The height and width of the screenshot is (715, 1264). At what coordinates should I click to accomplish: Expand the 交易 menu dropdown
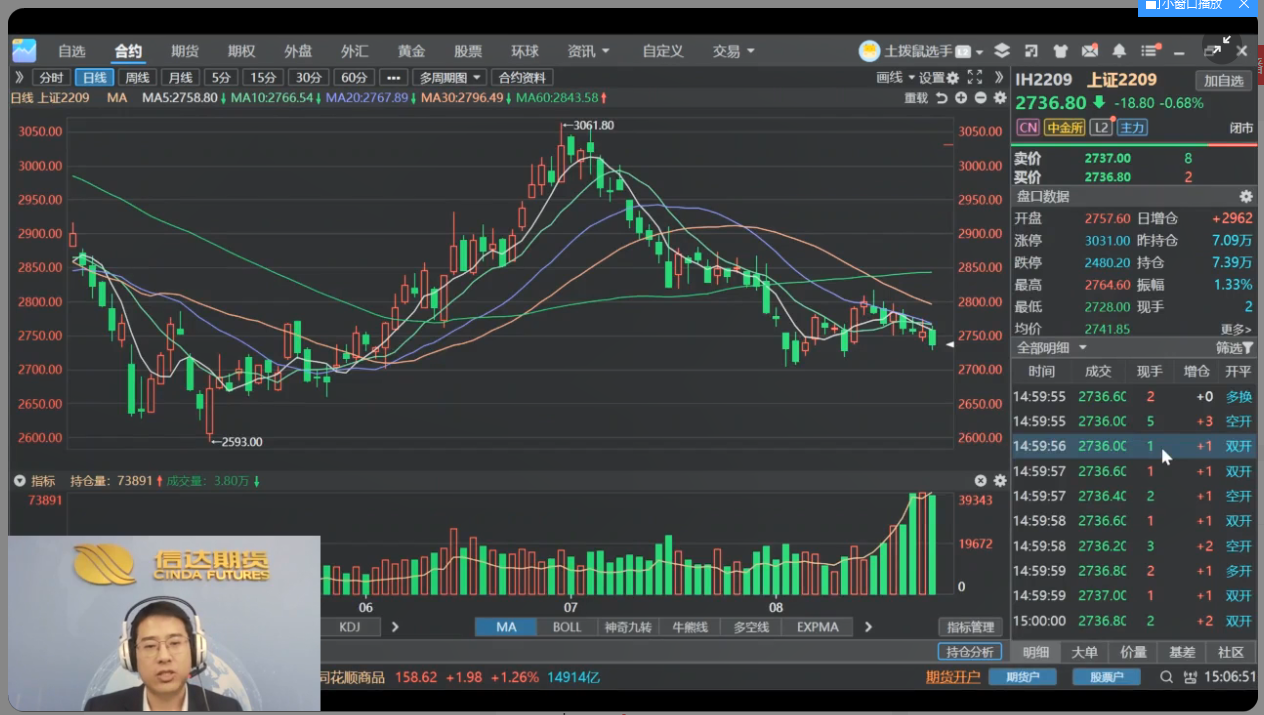point(734,51)
